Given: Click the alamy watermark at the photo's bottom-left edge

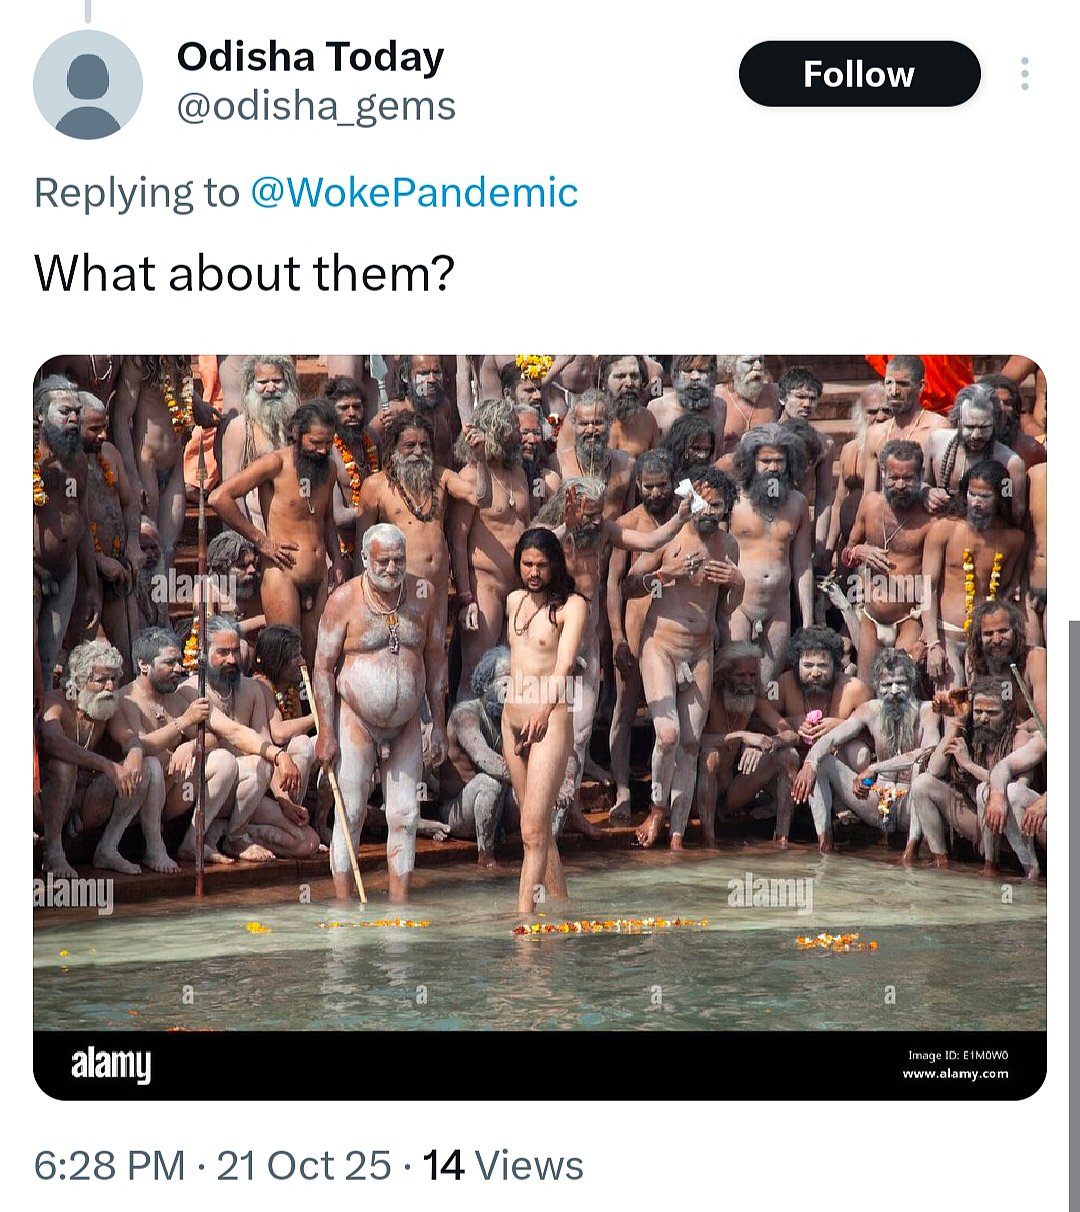Looking at the screenshot, I should click(73, 892).
